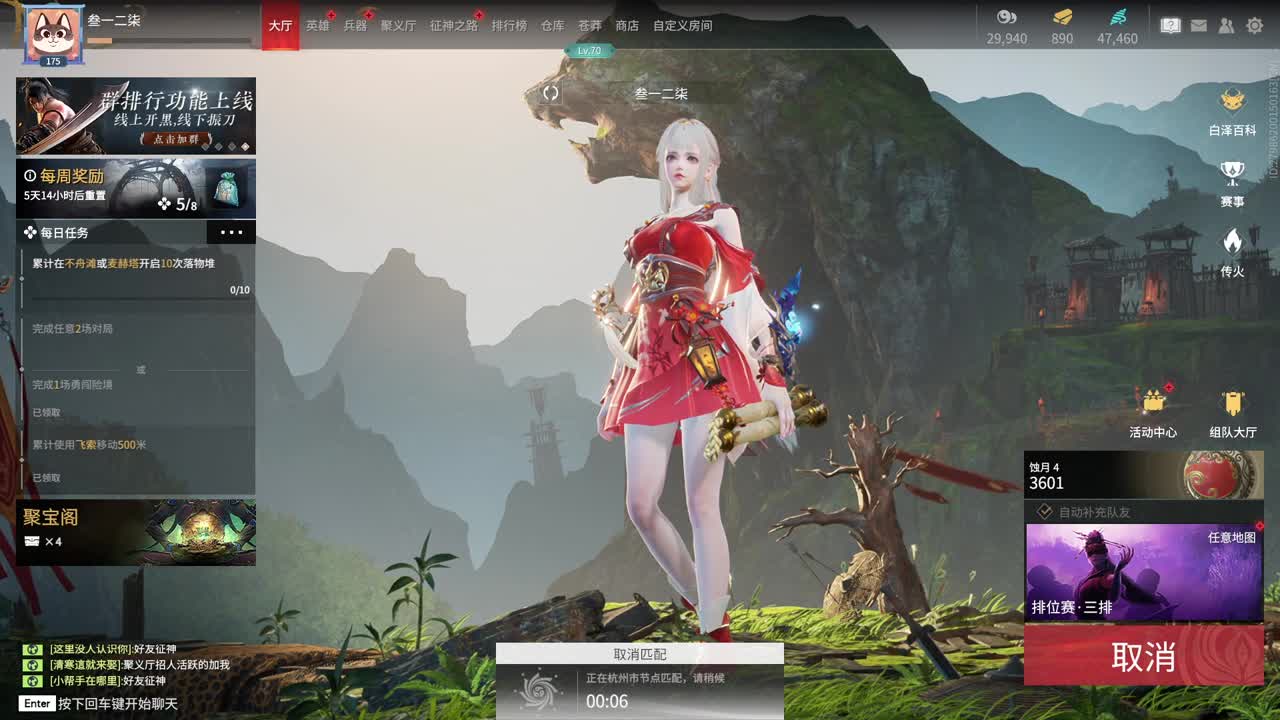
Task: Open 白泽百科 encyclopedia icon
Action: [1232, 101]
